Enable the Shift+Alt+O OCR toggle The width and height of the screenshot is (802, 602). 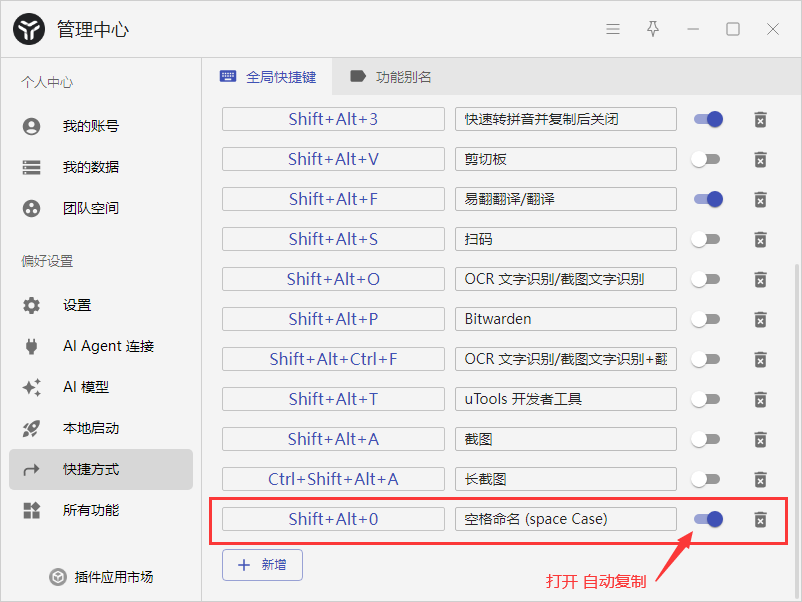(x=705, y=279)
